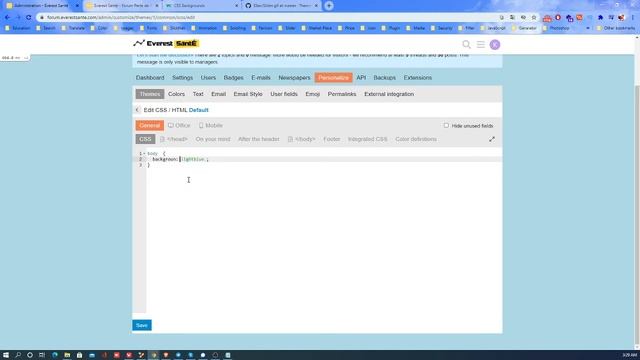Open the Permalinks sub-tab
640x360 pixels.
[x=342, y=94]
